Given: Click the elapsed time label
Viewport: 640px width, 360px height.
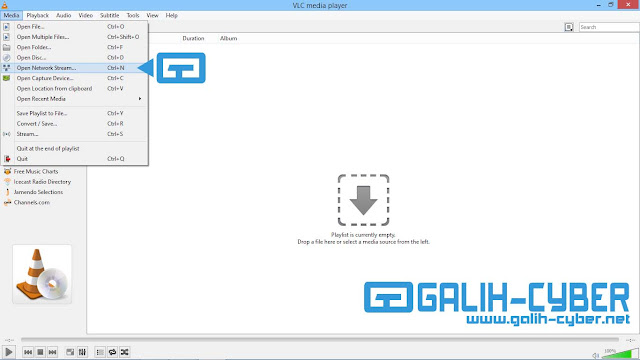Looking at the screenshot, I should click(x=9, y=340).
